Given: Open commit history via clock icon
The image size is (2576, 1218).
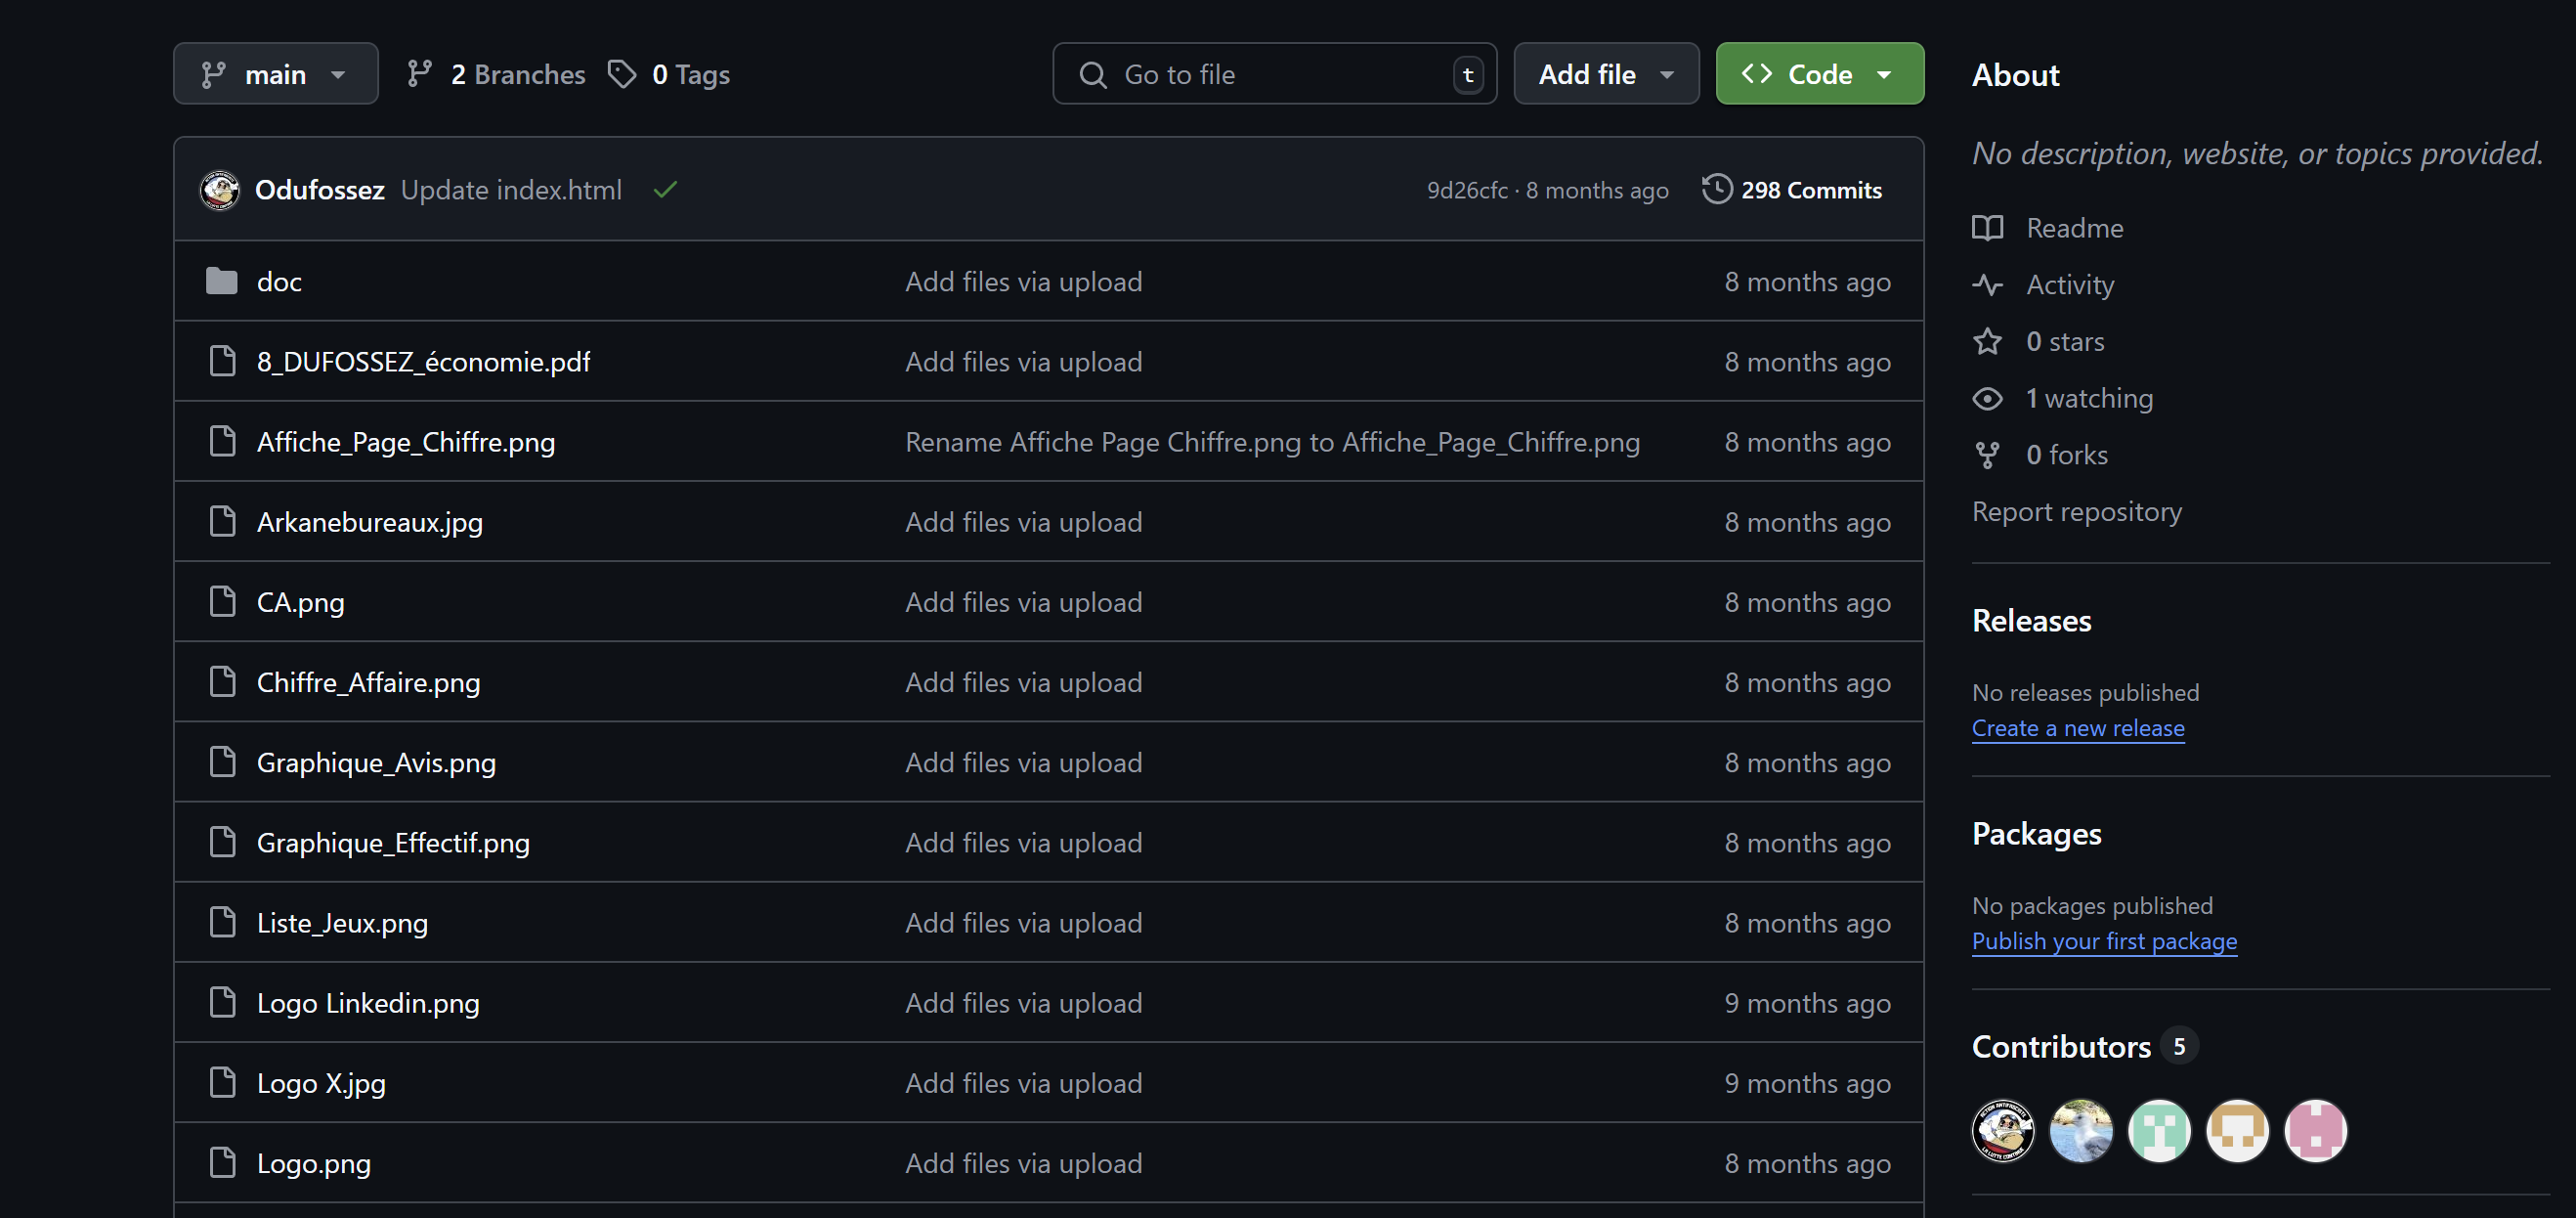Looking at the screenshot, I should (1716, 190).
